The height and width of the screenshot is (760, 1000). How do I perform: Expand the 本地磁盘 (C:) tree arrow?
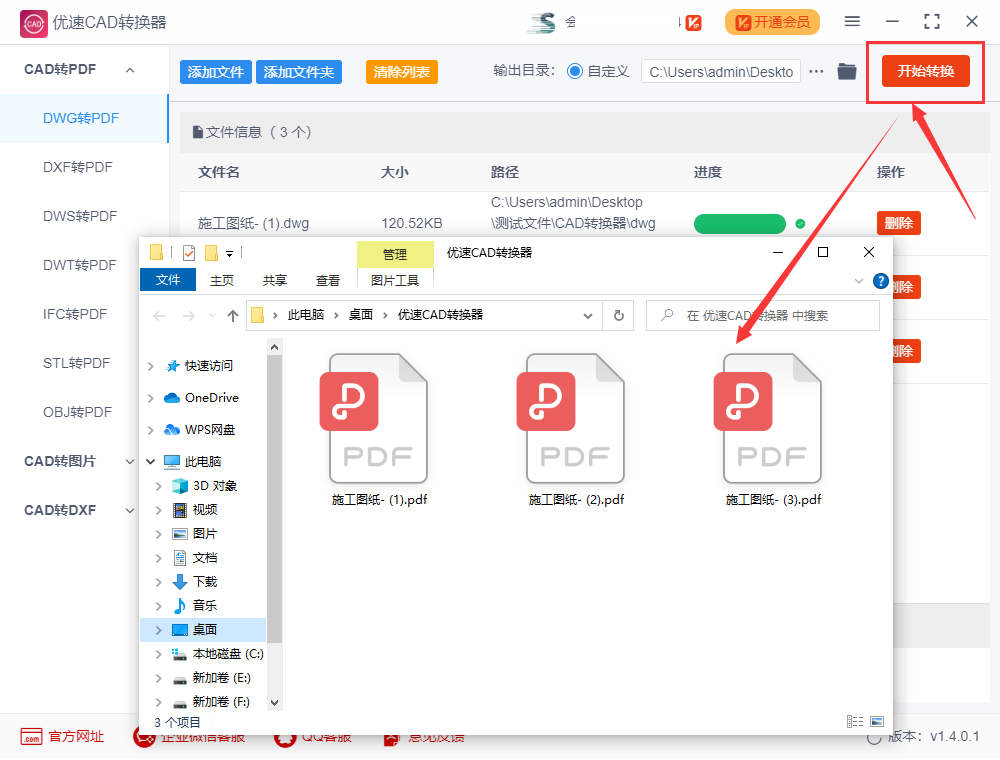(159, 654)
